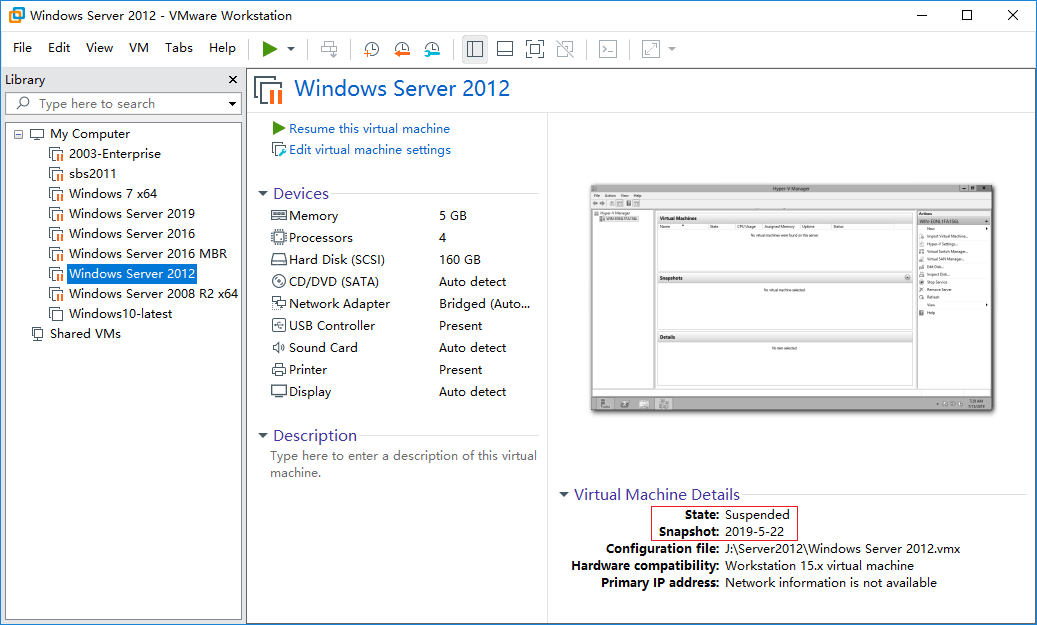This screenshot has height=625, width=1037.
Task: Open the VM menu
Action: point(139,48)
